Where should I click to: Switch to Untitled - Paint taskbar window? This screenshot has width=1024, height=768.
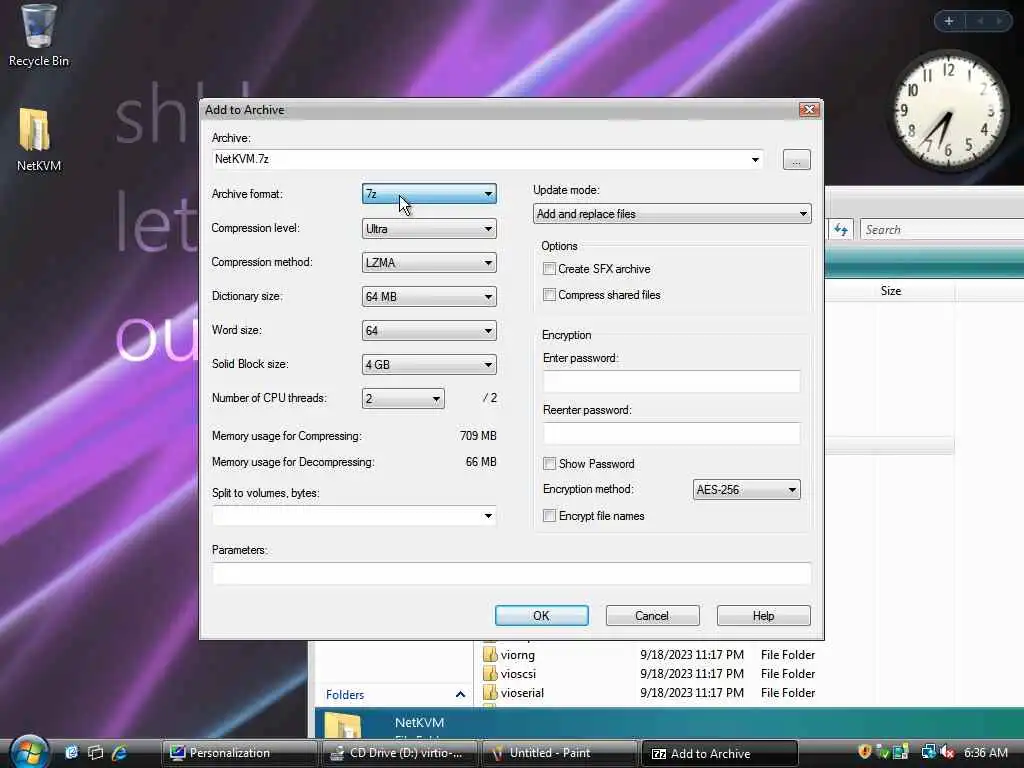[559, 753]
